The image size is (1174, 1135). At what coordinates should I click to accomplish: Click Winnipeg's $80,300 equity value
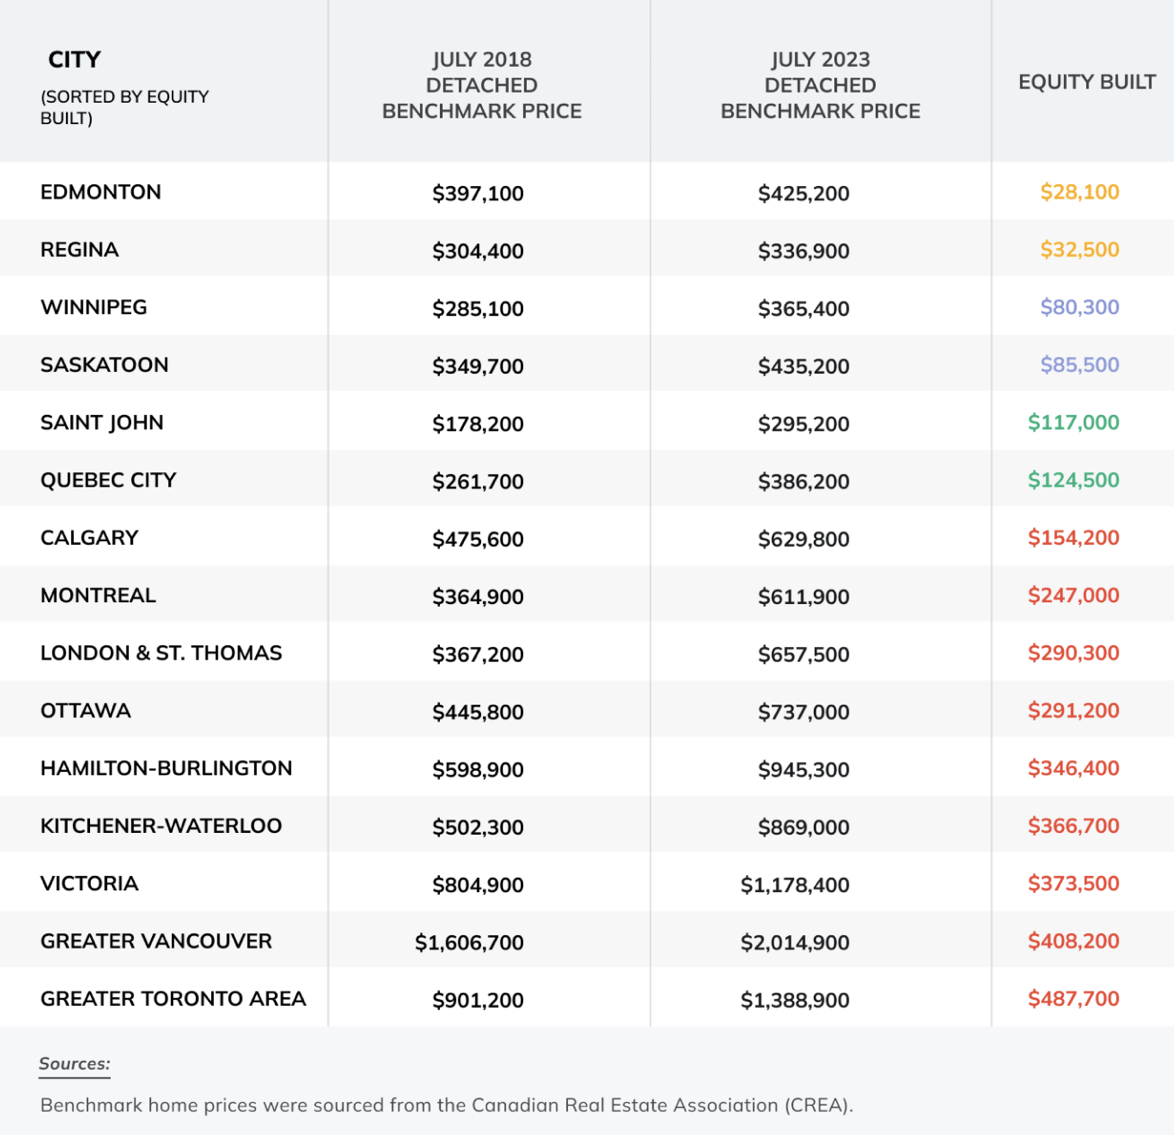[1079, 307]
